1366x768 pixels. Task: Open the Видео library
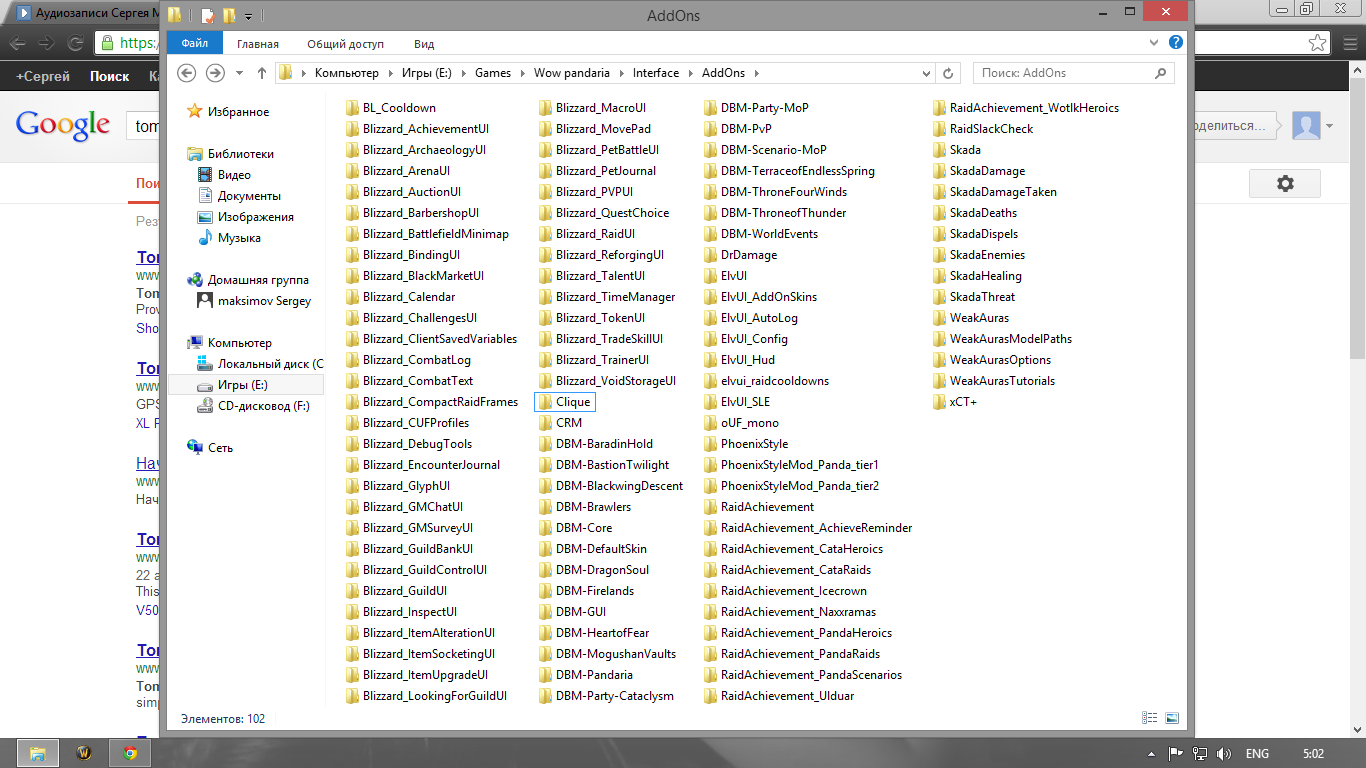[x=234, y=175]
